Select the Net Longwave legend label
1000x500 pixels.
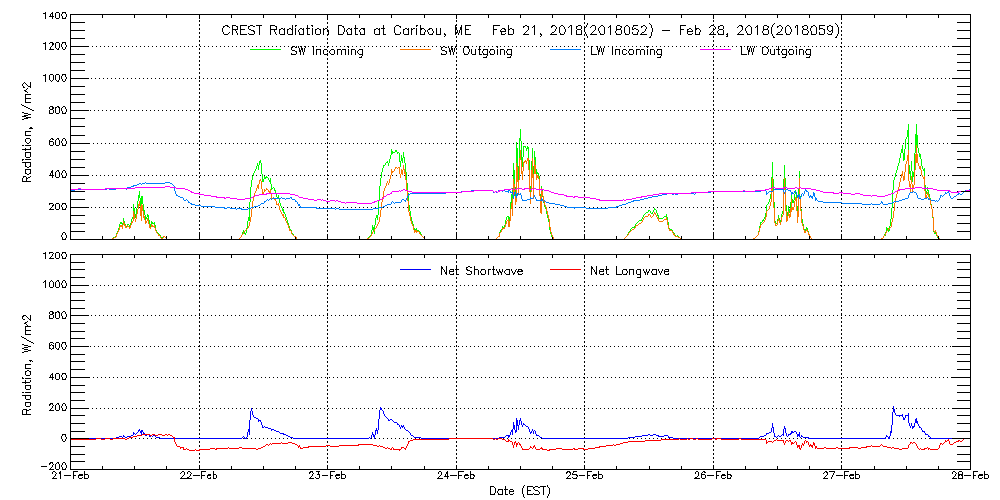pos(626,271)
